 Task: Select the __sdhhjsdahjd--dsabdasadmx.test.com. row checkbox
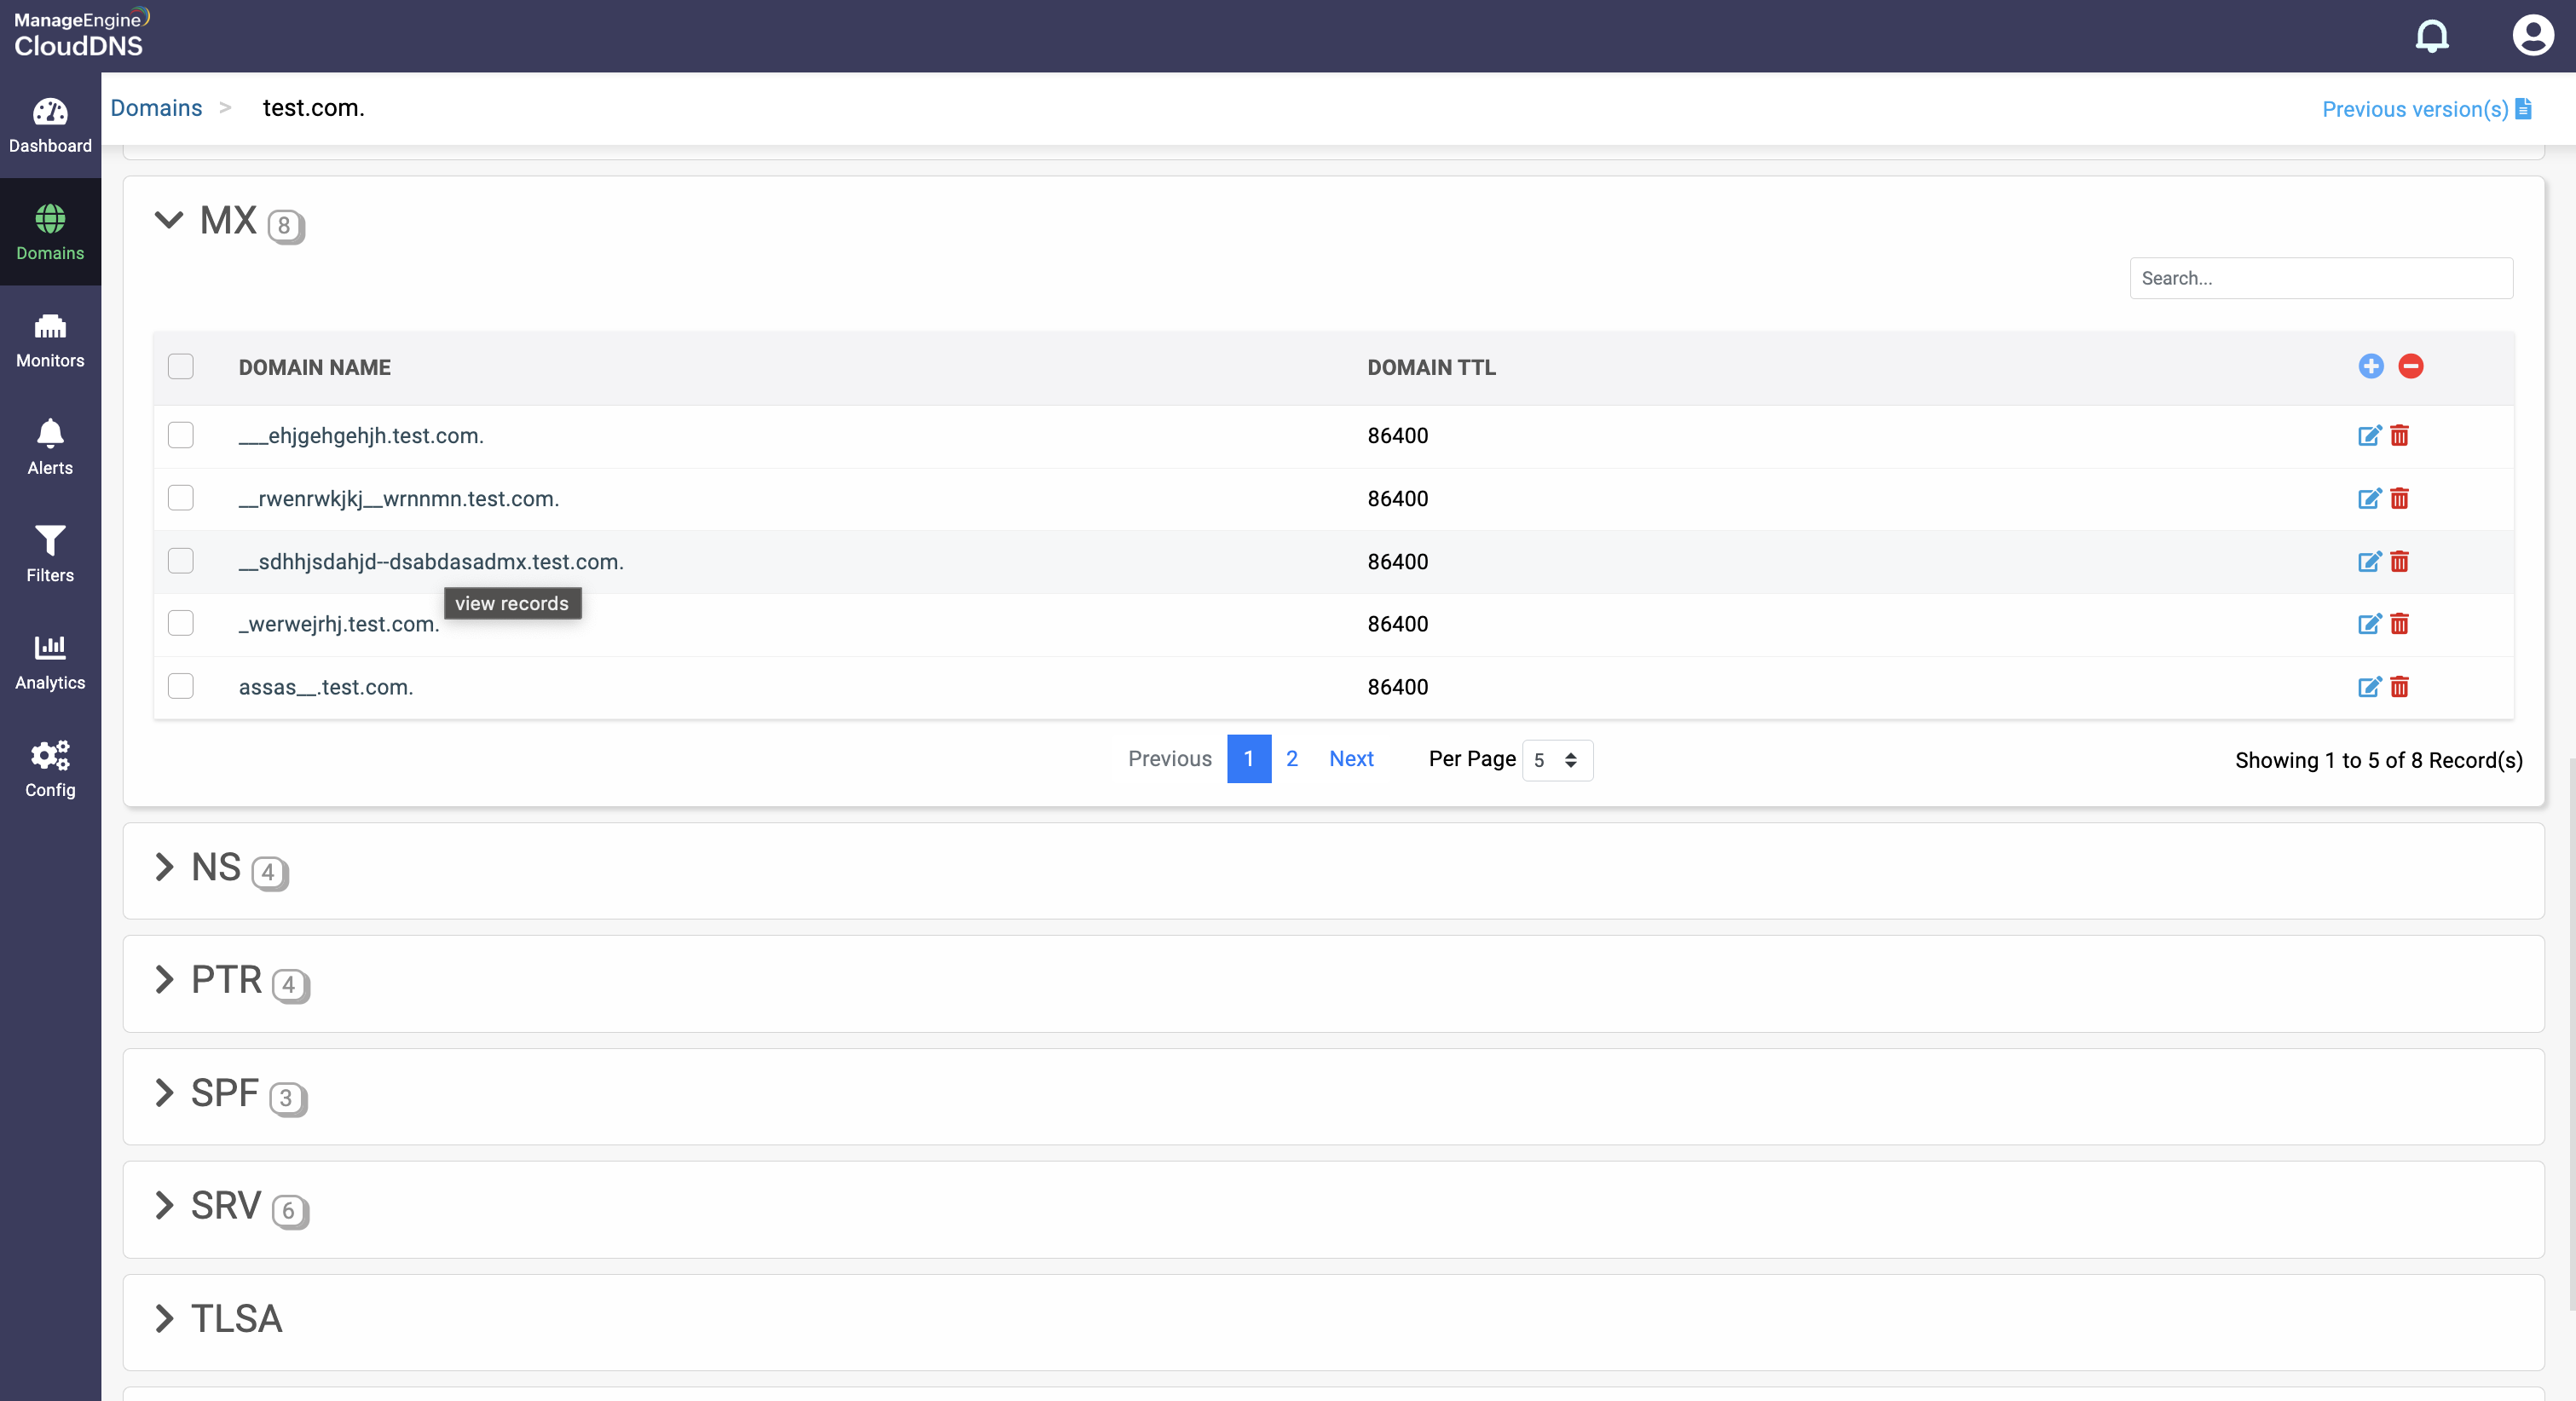[x=181, y=561]
